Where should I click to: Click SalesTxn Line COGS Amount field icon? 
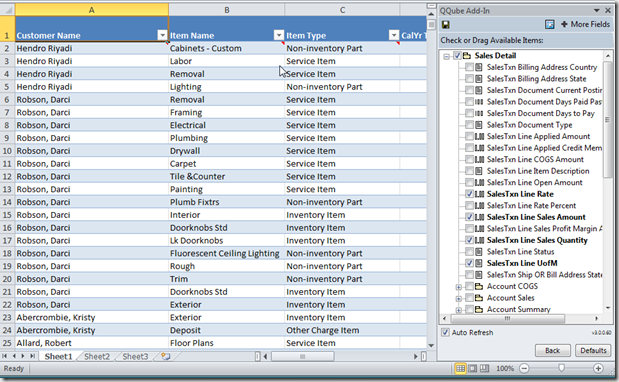[x=479, y=160]
